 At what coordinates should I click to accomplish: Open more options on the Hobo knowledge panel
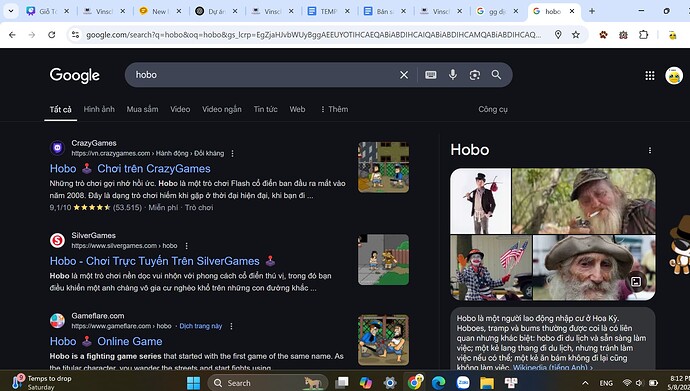coord(650,150)
